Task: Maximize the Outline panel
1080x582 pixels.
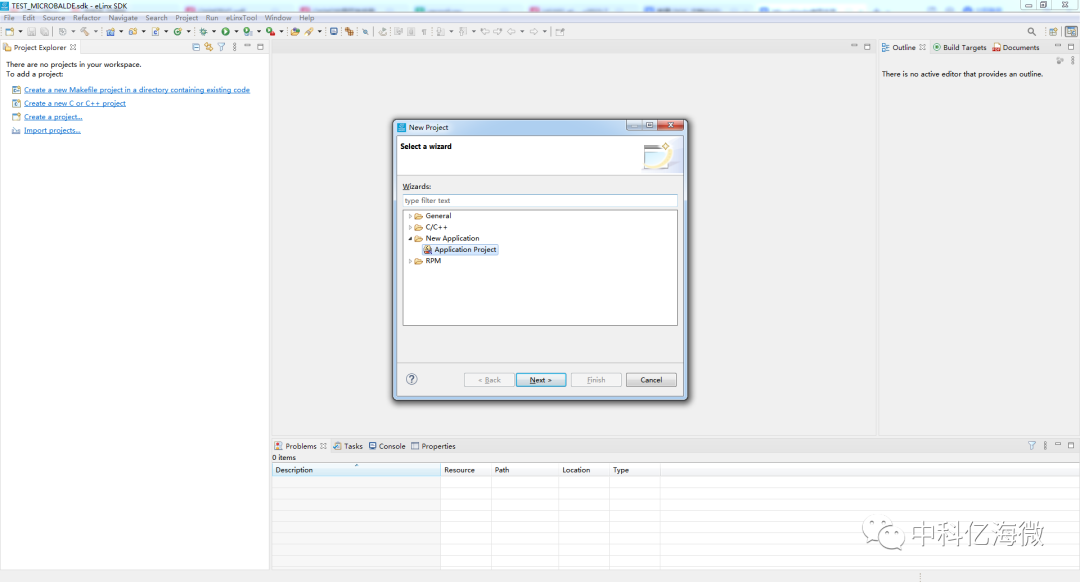Action: (1071, 47)
